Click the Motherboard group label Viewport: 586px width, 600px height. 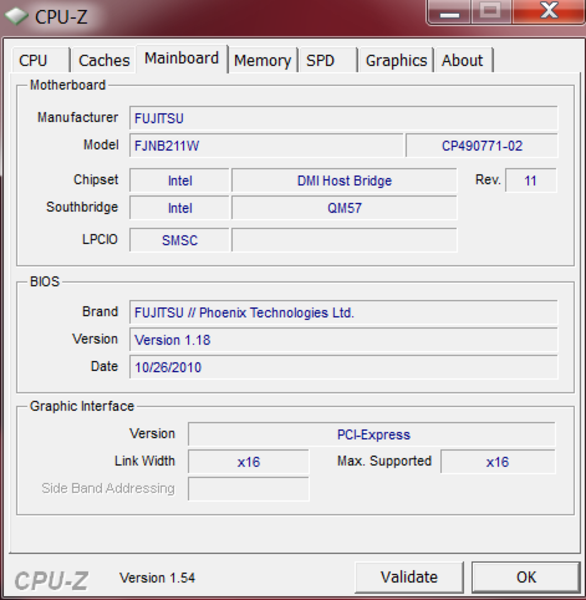click(x=68, y=85)
